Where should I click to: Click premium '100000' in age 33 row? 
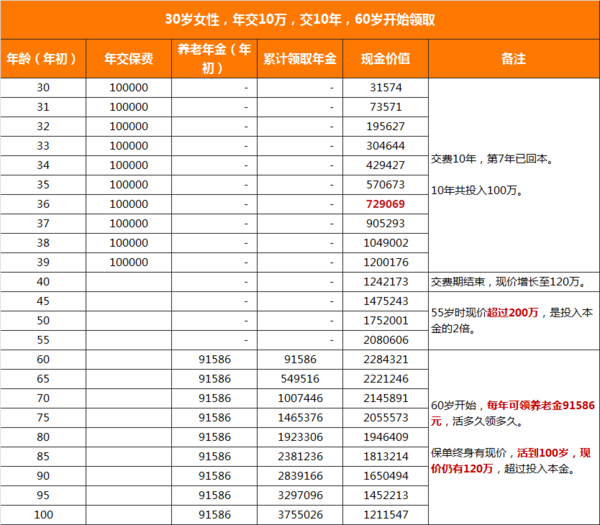click(129, 146)
